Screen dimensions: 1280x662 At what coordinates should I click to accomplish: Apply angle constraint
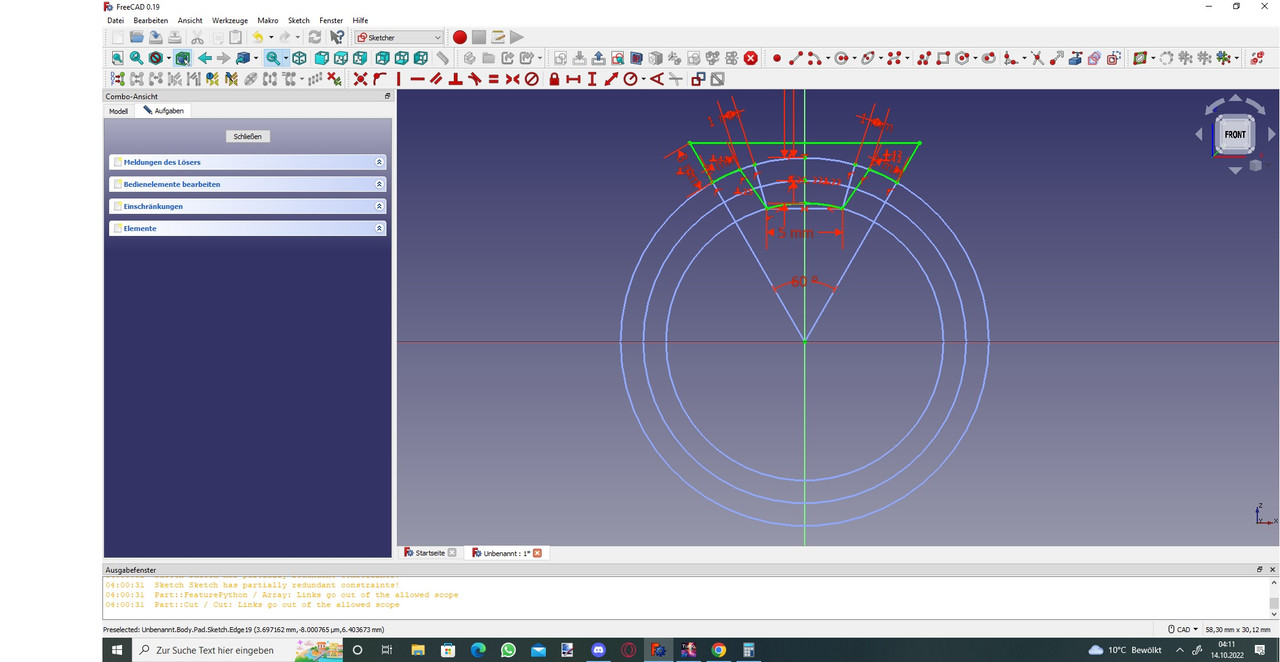tap(657, 78)
